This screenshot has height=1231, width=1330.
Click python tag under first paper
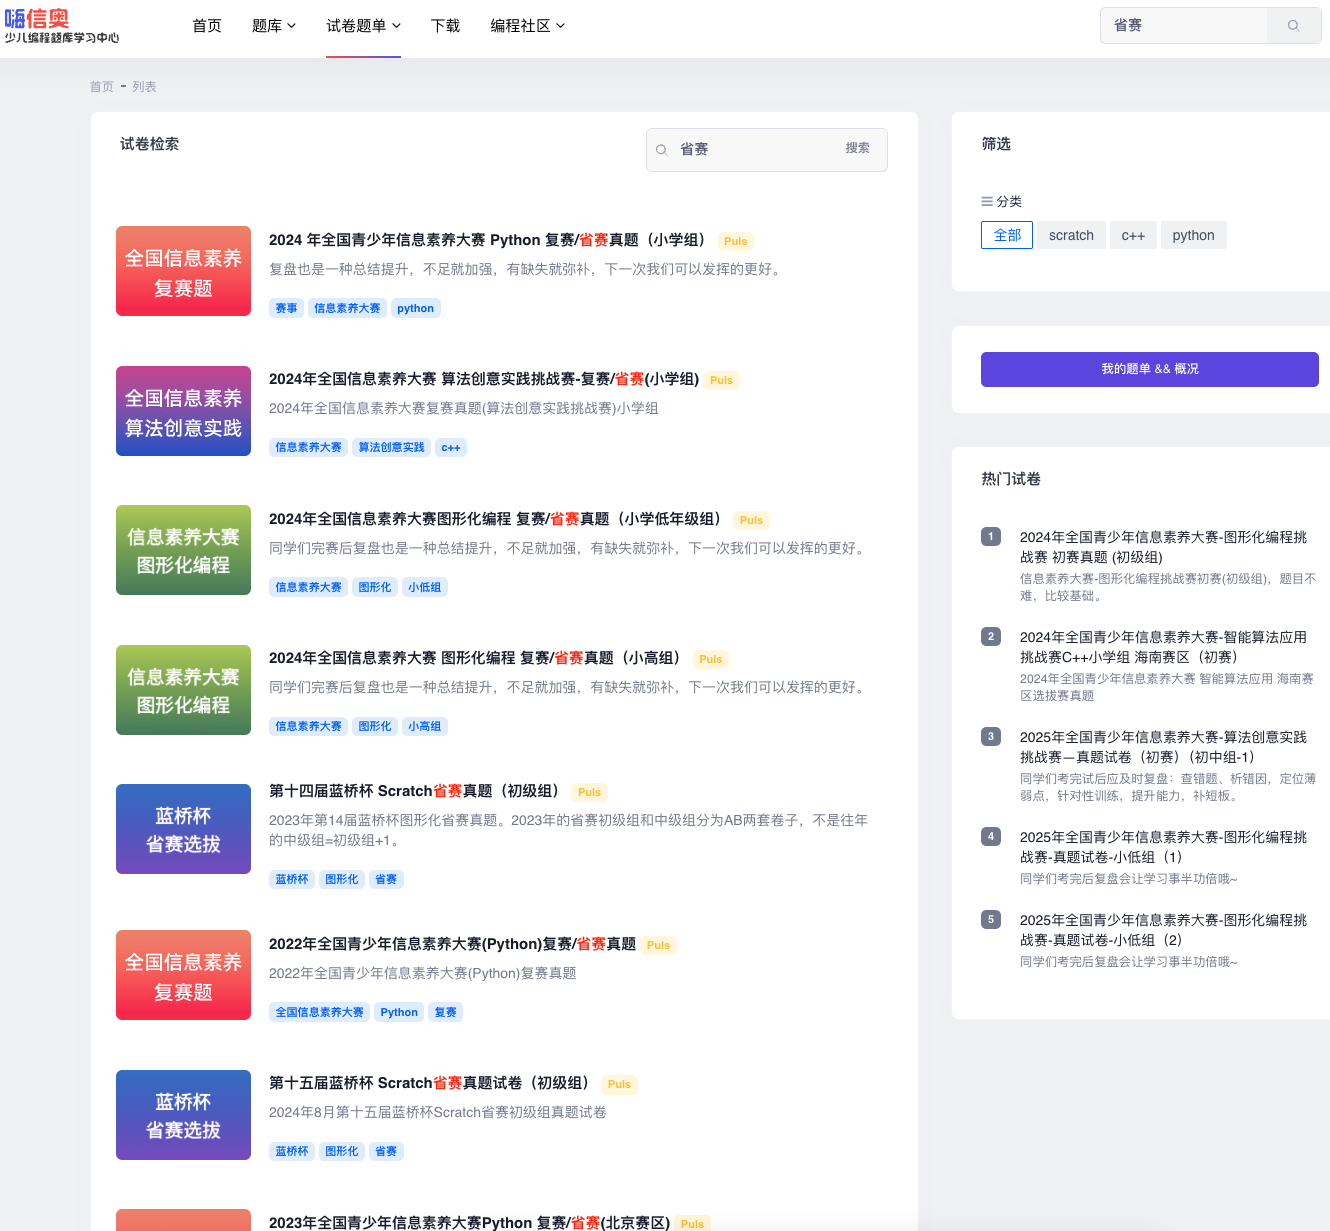(x=415, y=308)
